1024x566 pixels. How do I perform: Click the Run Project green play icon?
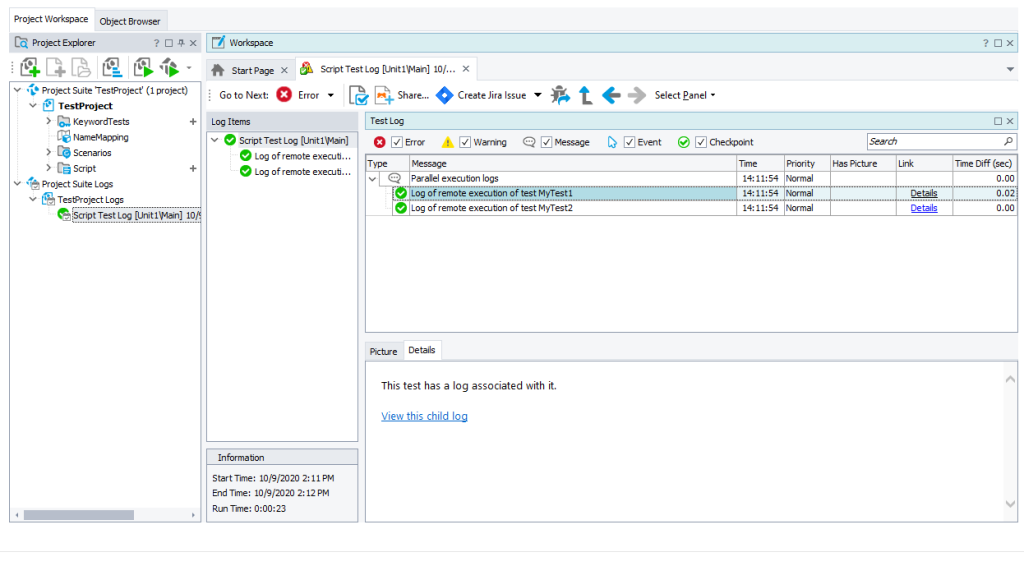tap(143, 67)
